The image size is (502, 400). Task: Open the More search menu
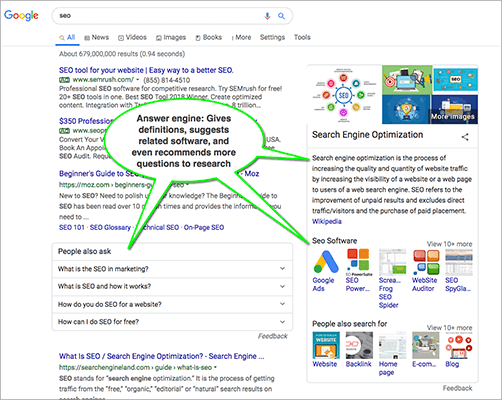pos(241,37)
